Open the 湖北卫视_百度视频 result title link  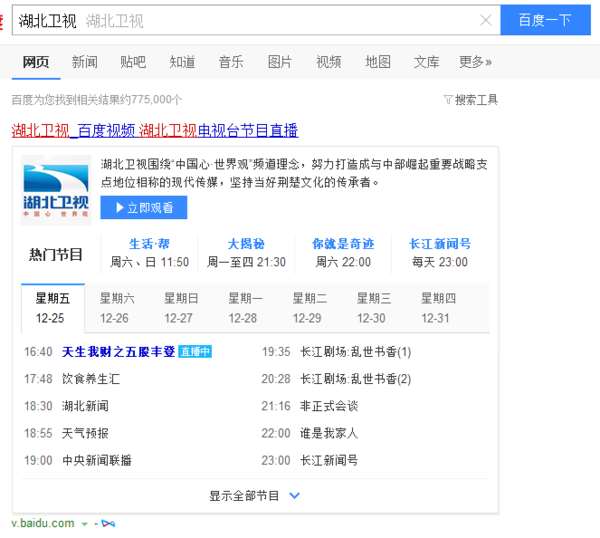155,131
